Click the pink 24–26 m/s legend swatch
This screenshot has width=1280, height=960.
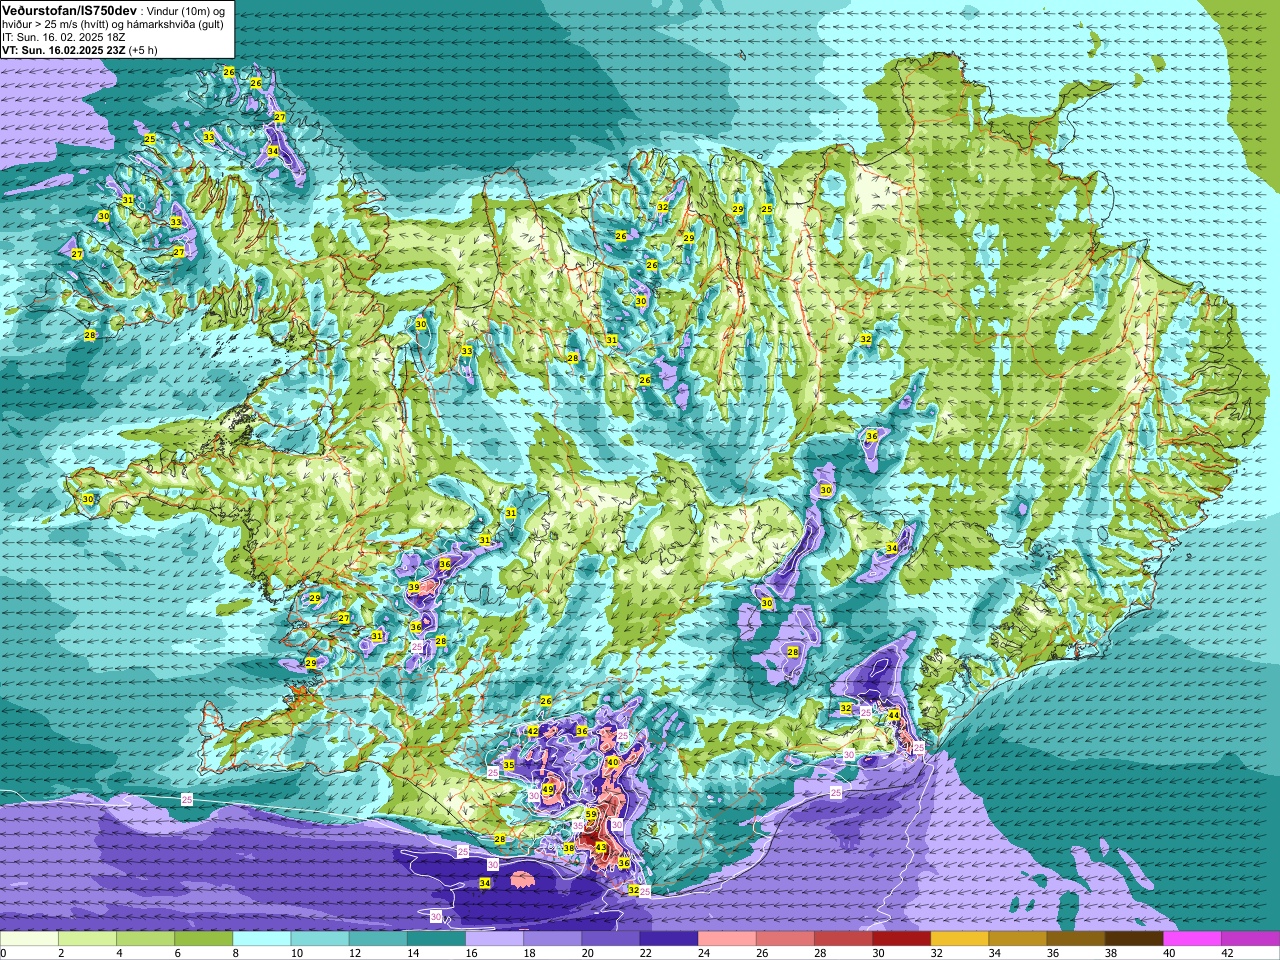(726, 938)
